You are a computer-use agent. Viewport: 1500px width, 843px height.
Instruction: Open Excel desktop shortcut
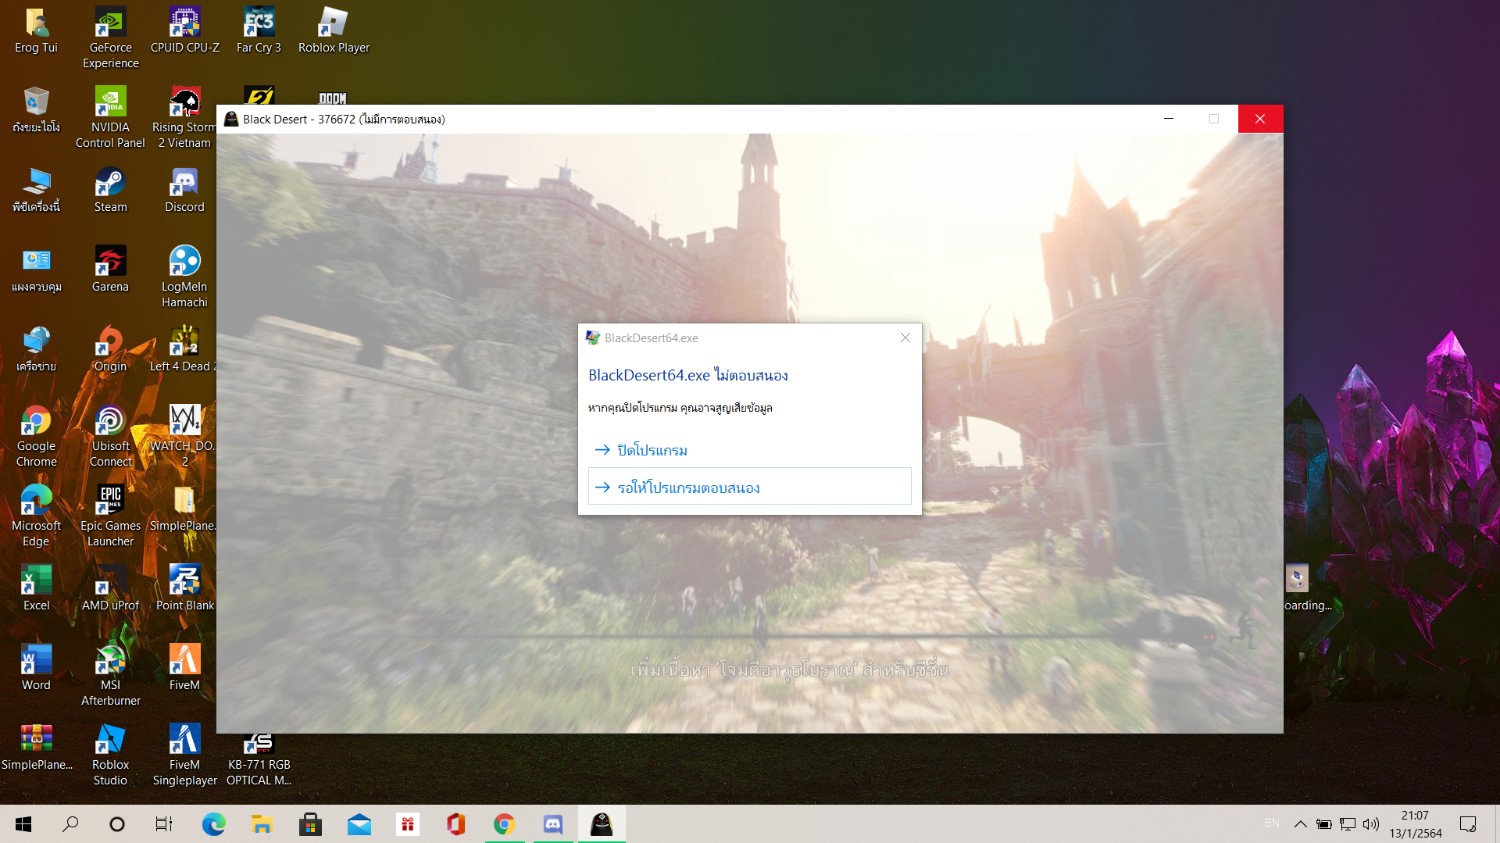tap(36, 588)
